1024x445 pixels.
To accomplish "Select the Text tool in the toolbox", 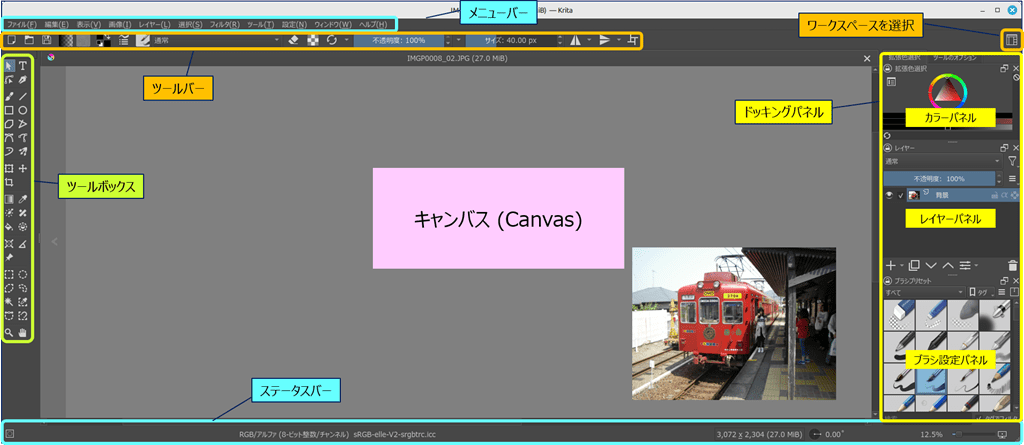I will pyautogui.click(x=23, y=66).
